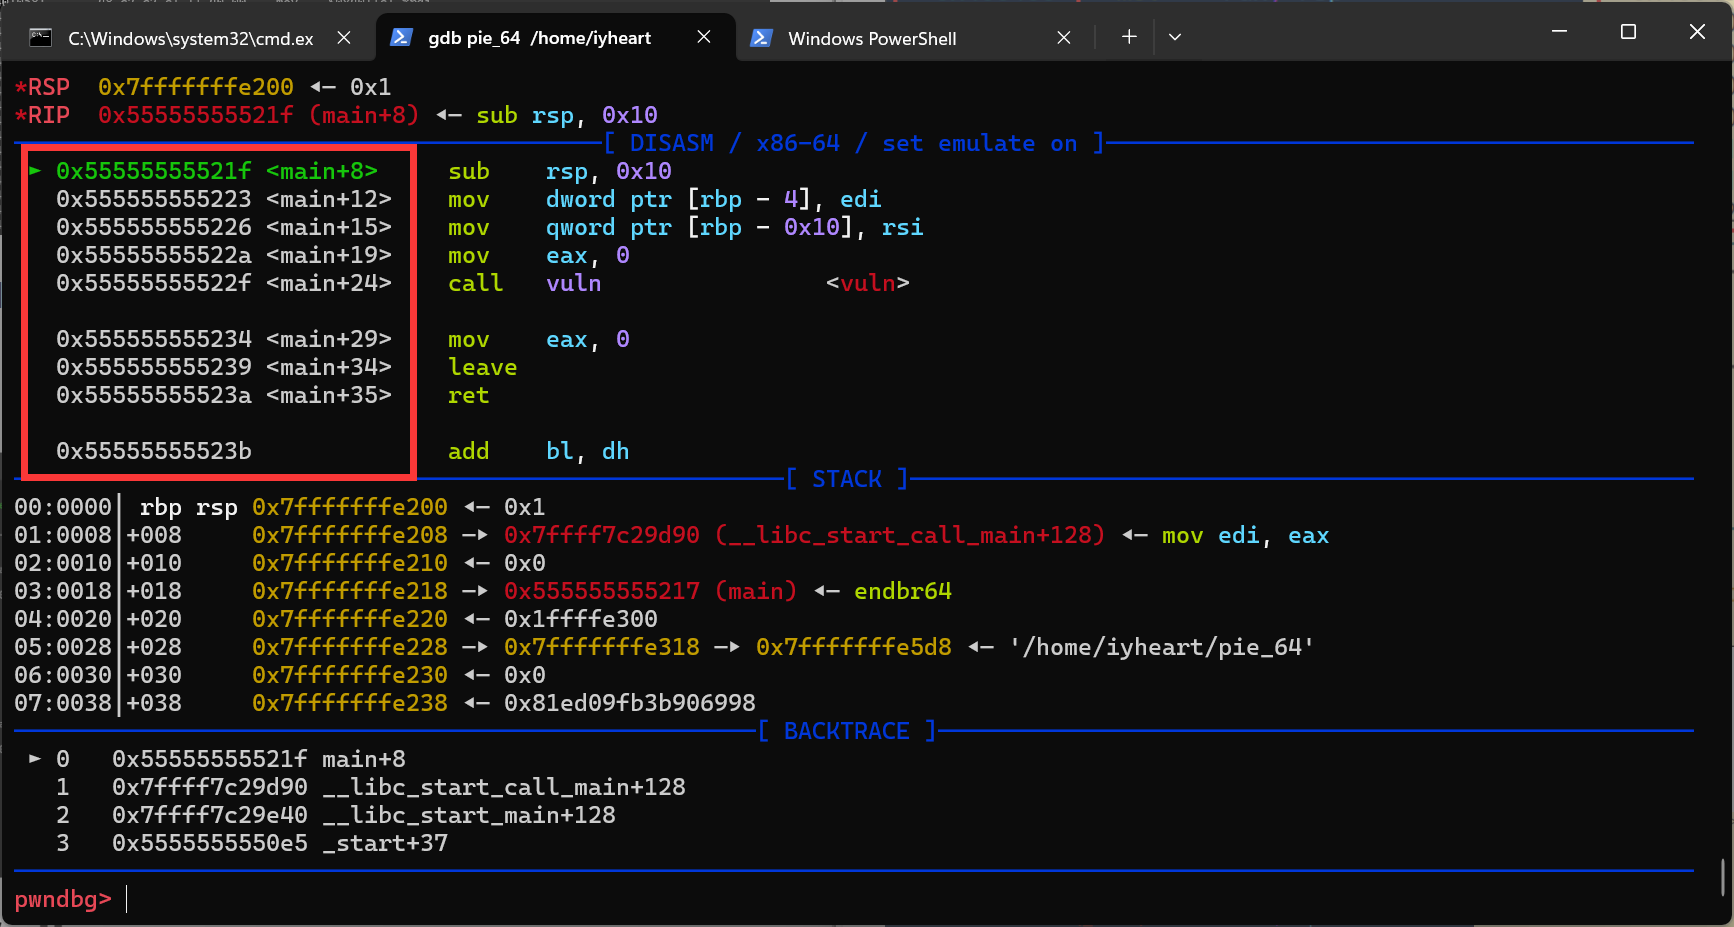Click the PowerShell icon on gdb tab

point(401,37)
